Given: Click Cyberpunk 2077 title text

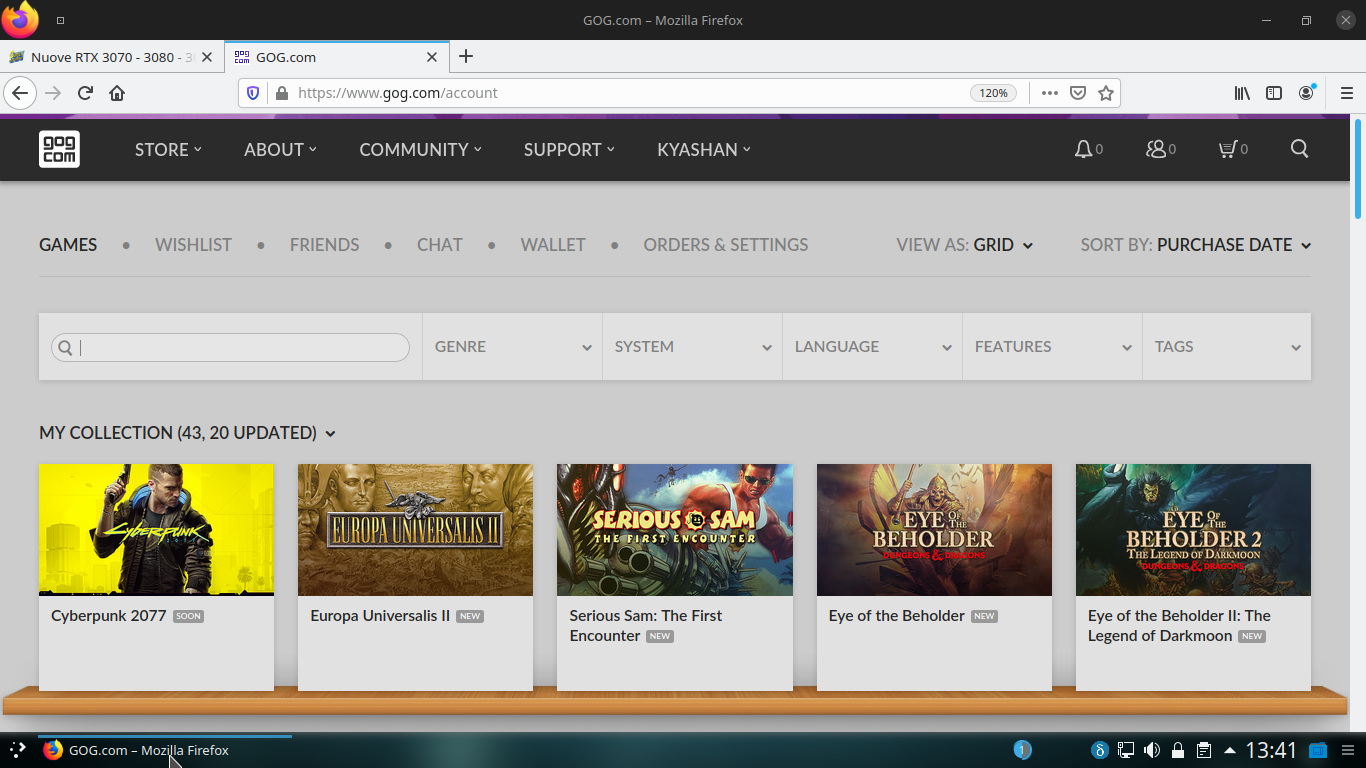Looking at the screenshot, I should (109, 616).
